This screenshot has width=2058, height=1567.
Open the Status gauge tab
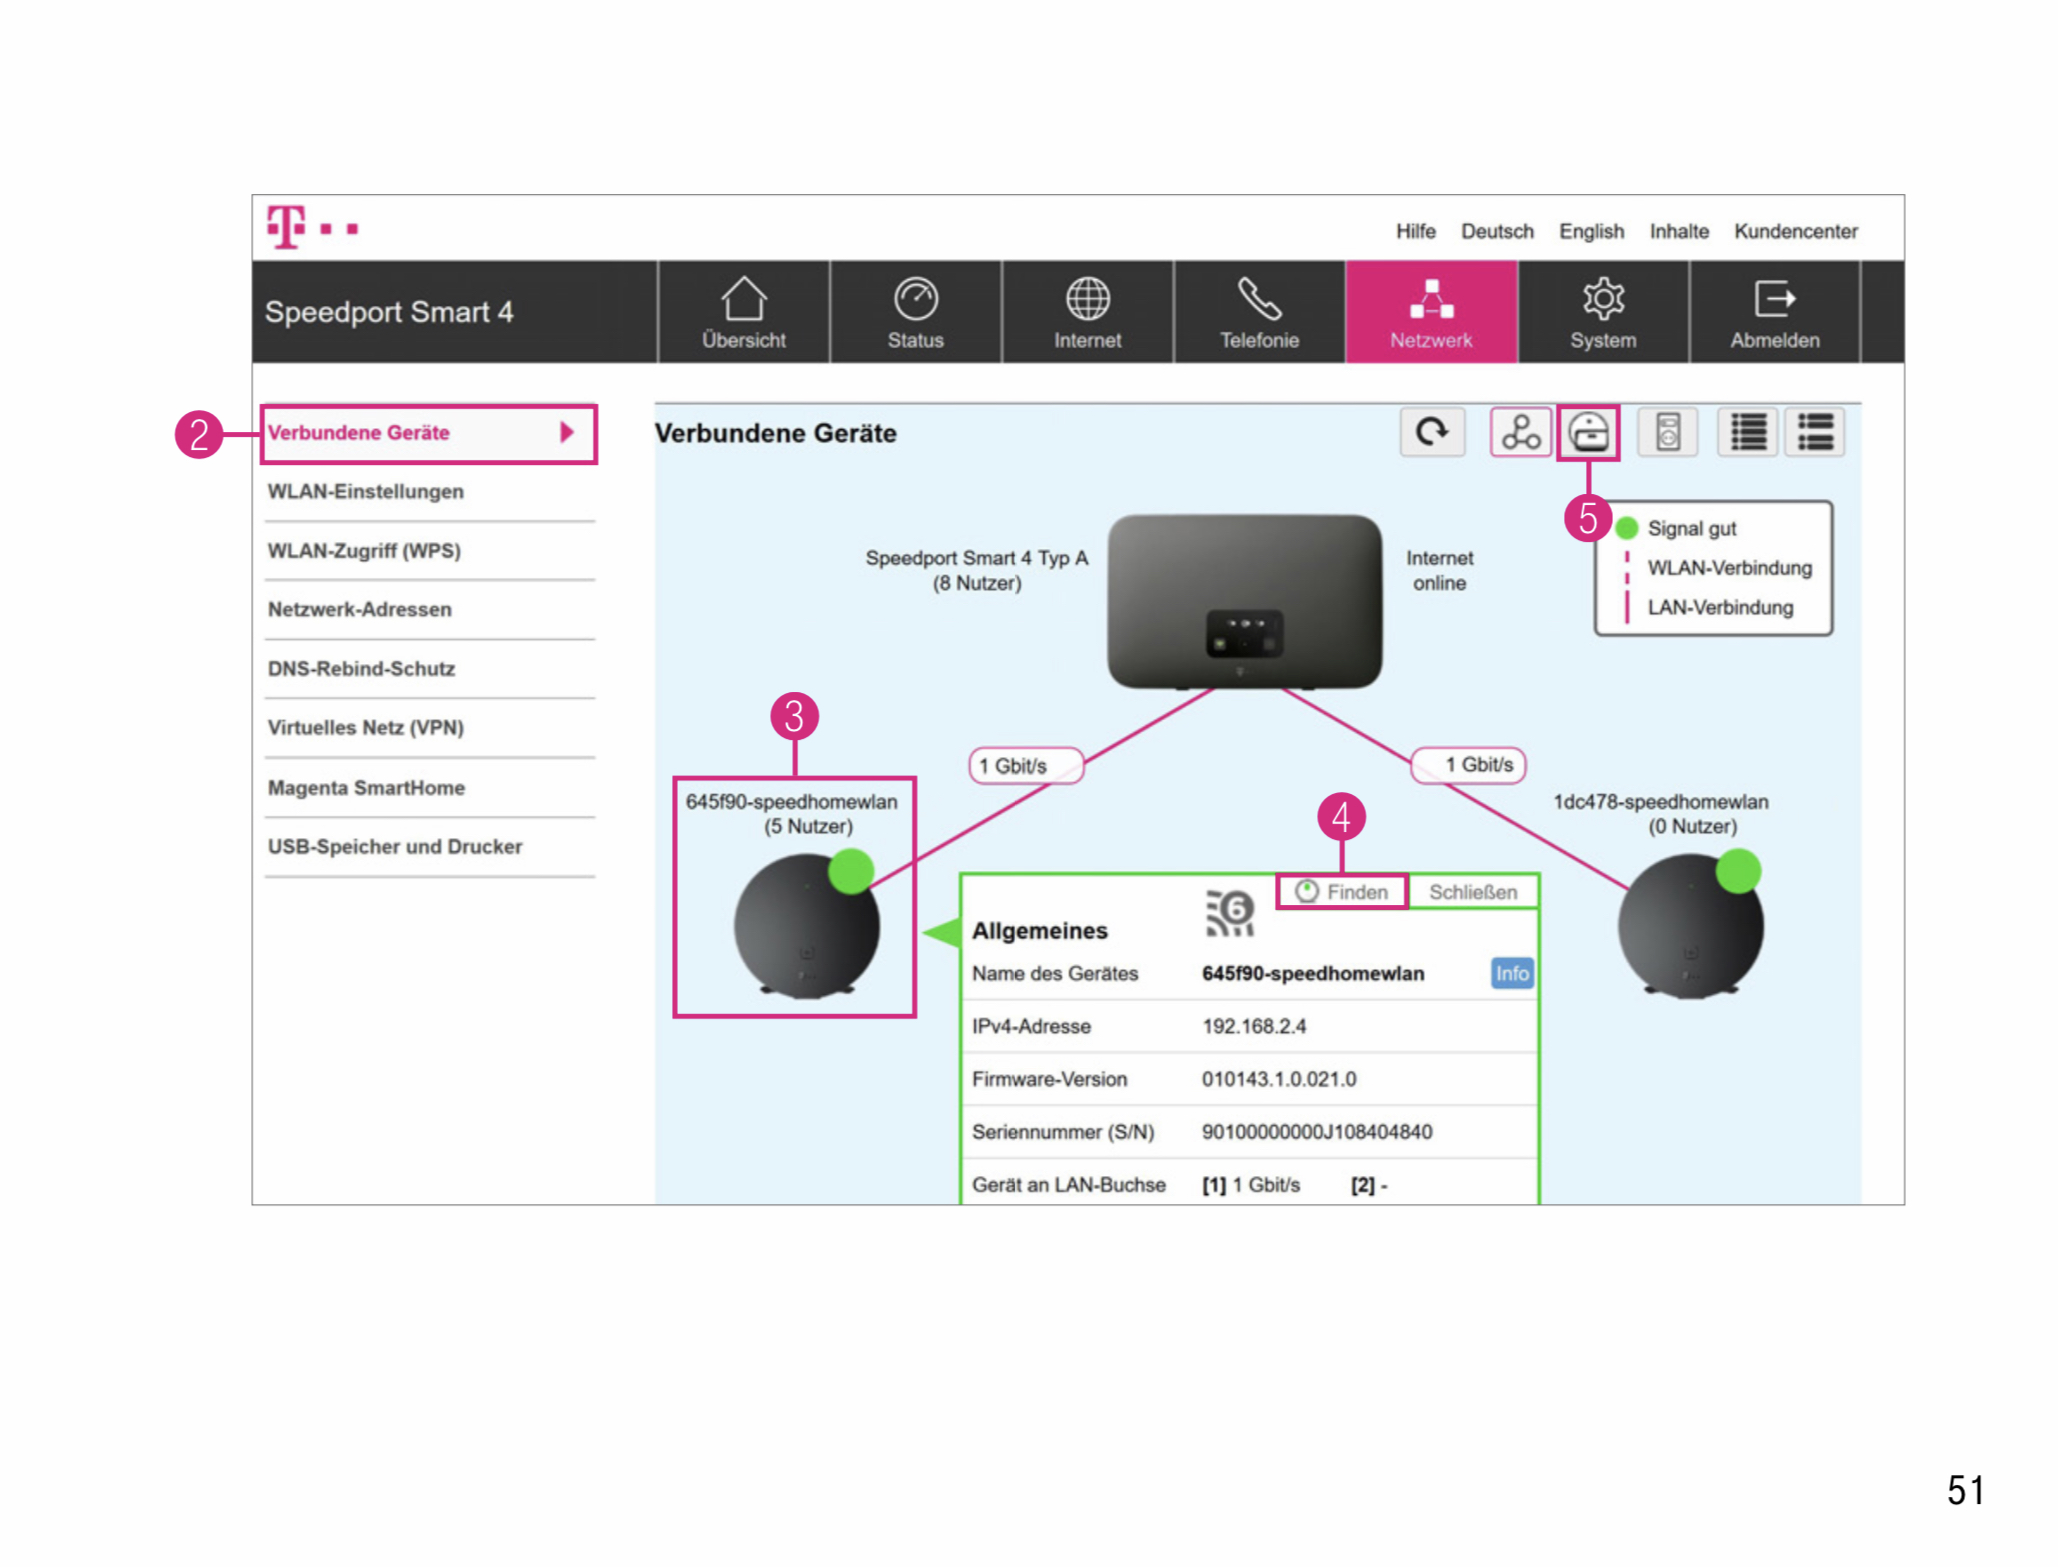click(x=915, y=312)
